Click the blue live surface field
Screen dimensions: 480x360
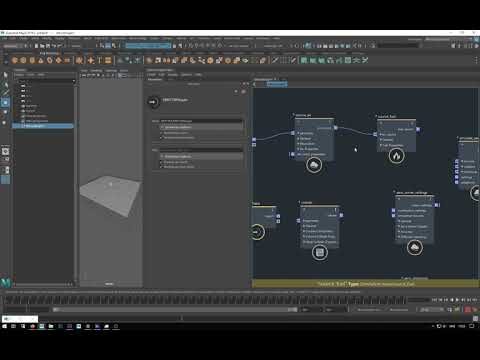[x=148, y=46]
